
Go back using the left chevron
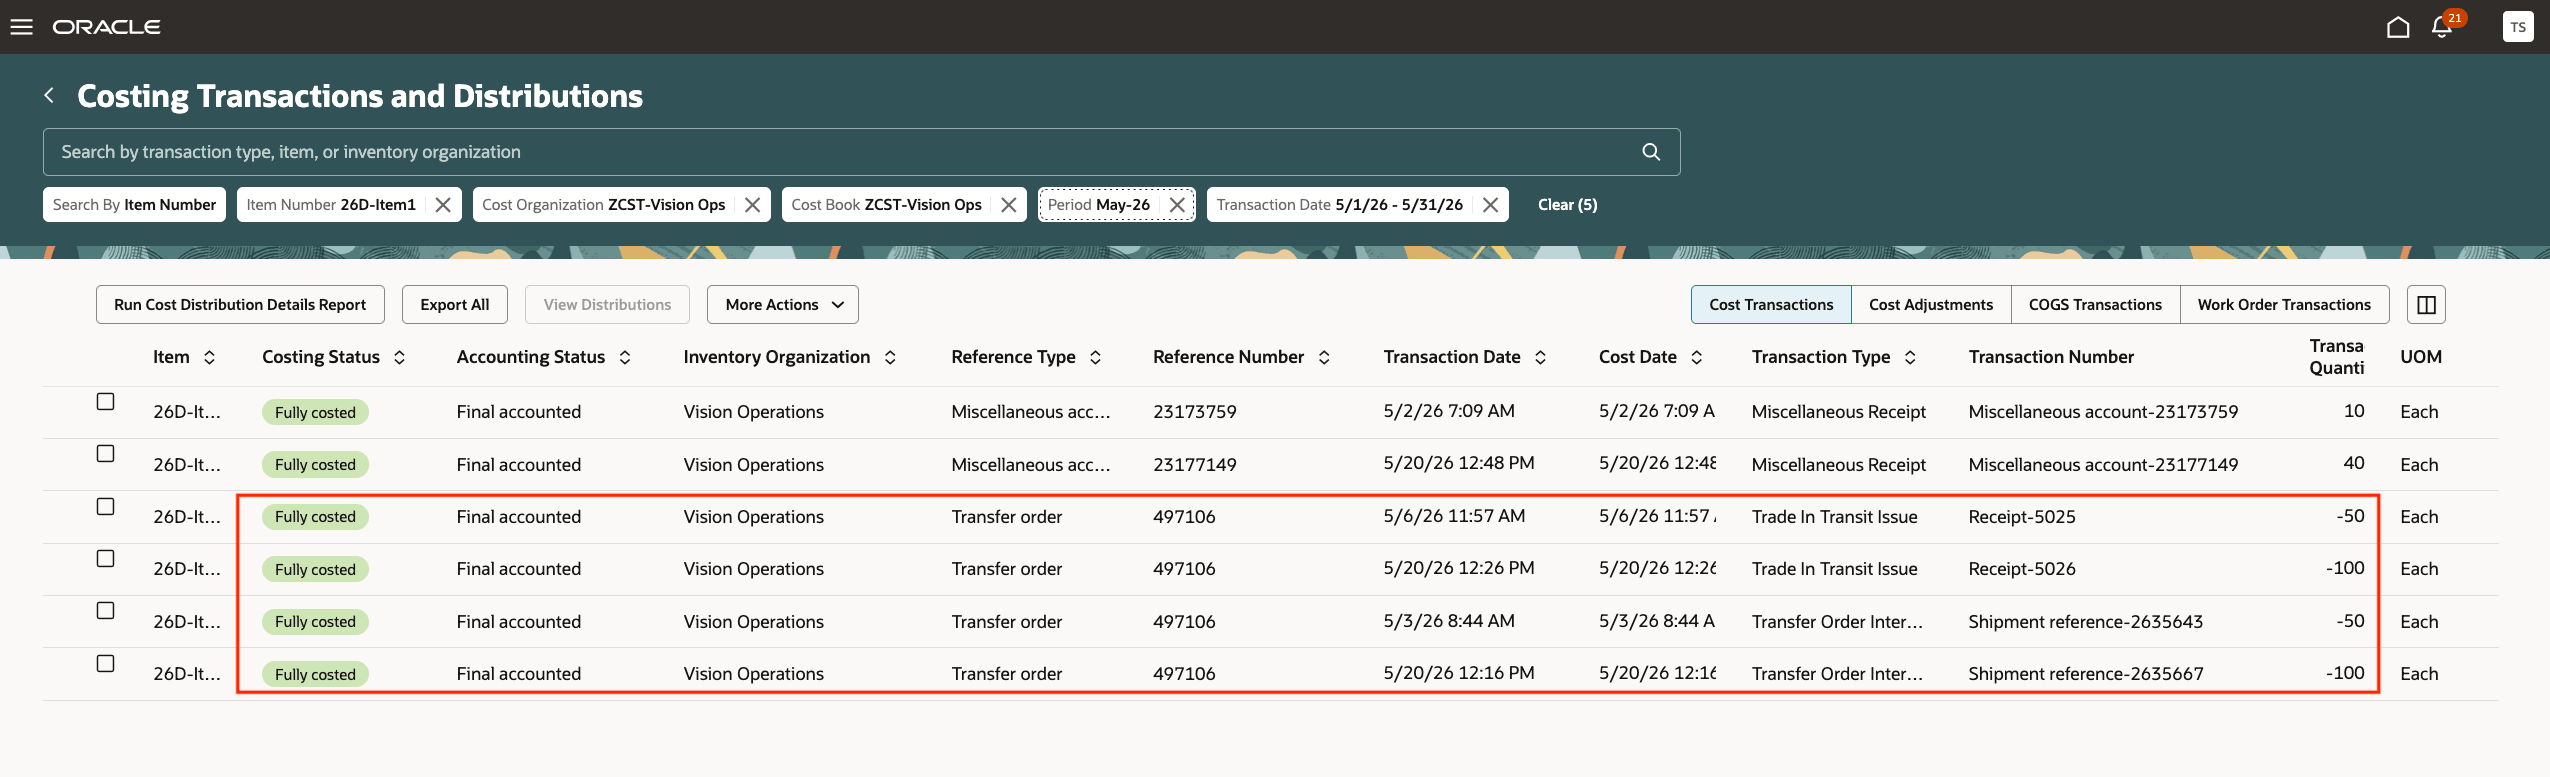point(49,95)
